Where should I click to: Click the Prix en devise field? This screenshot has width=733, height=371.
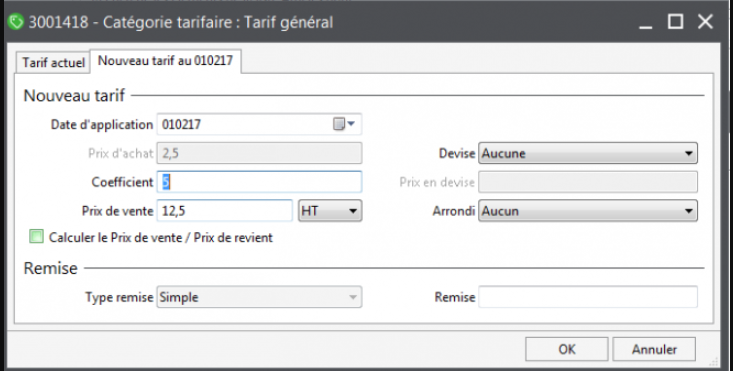click(x=588, y=182)
